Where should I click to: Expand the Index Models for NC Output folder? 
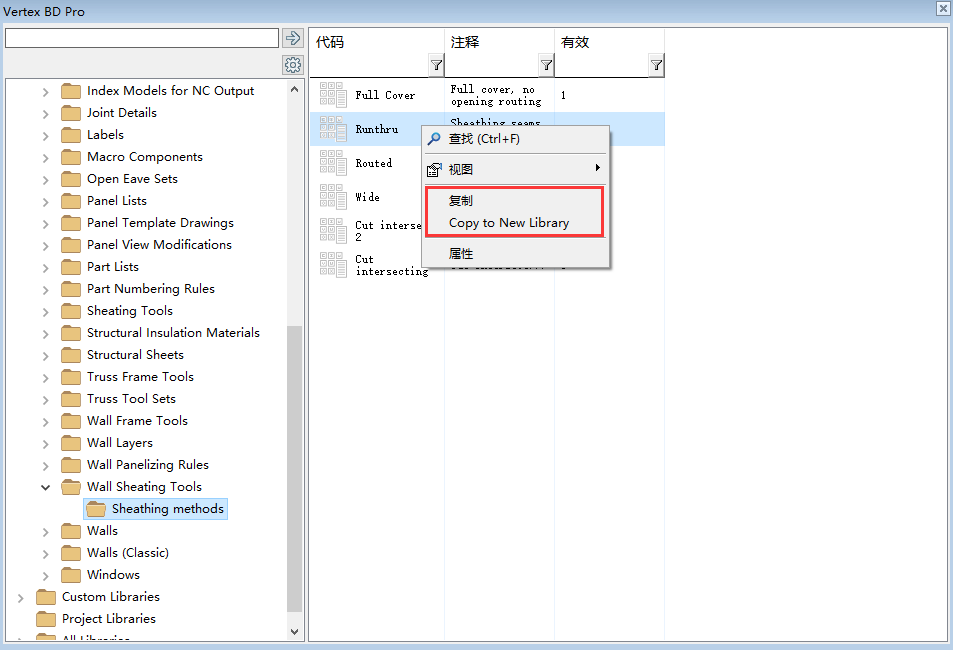point(46,92)
